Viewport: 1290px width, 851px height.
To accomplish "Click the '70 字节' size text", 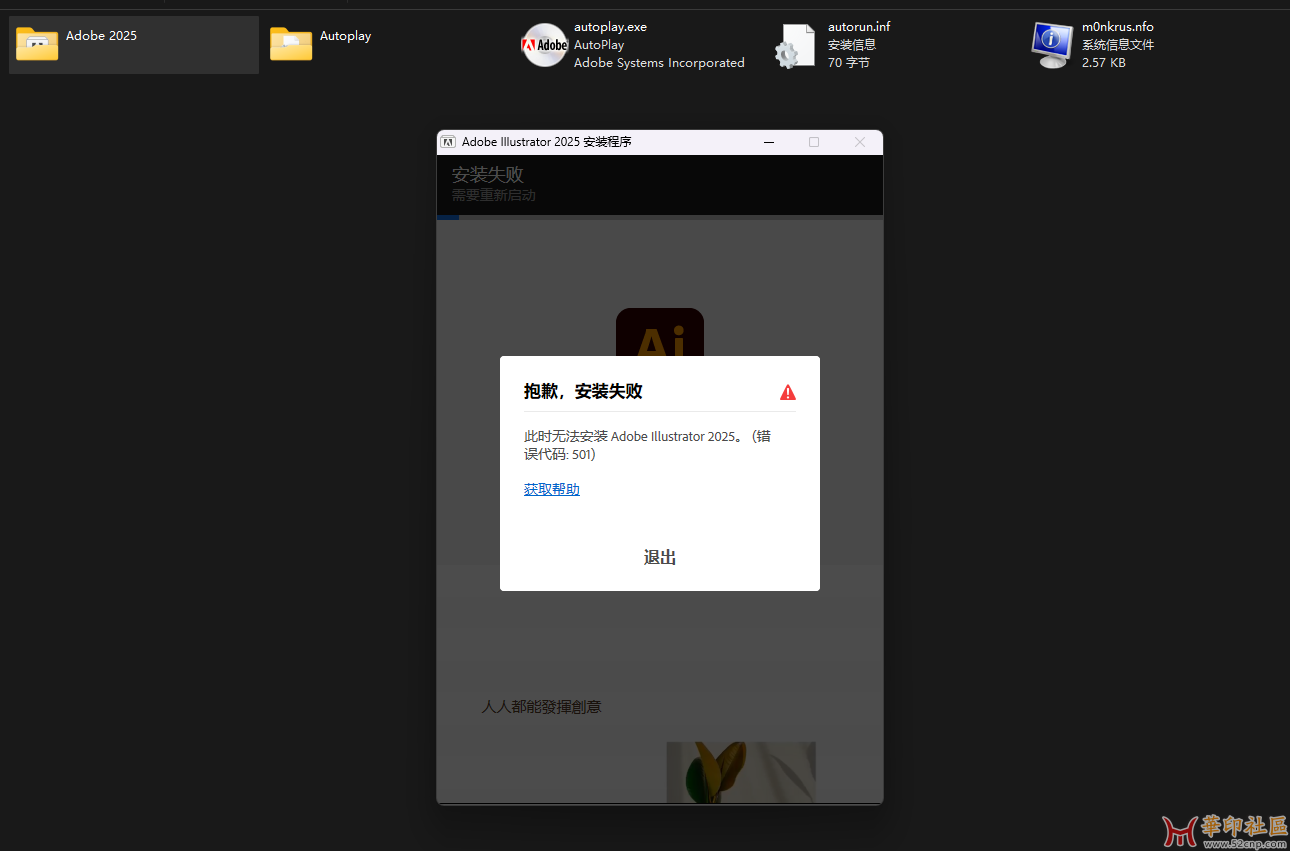I will point(849,63).
